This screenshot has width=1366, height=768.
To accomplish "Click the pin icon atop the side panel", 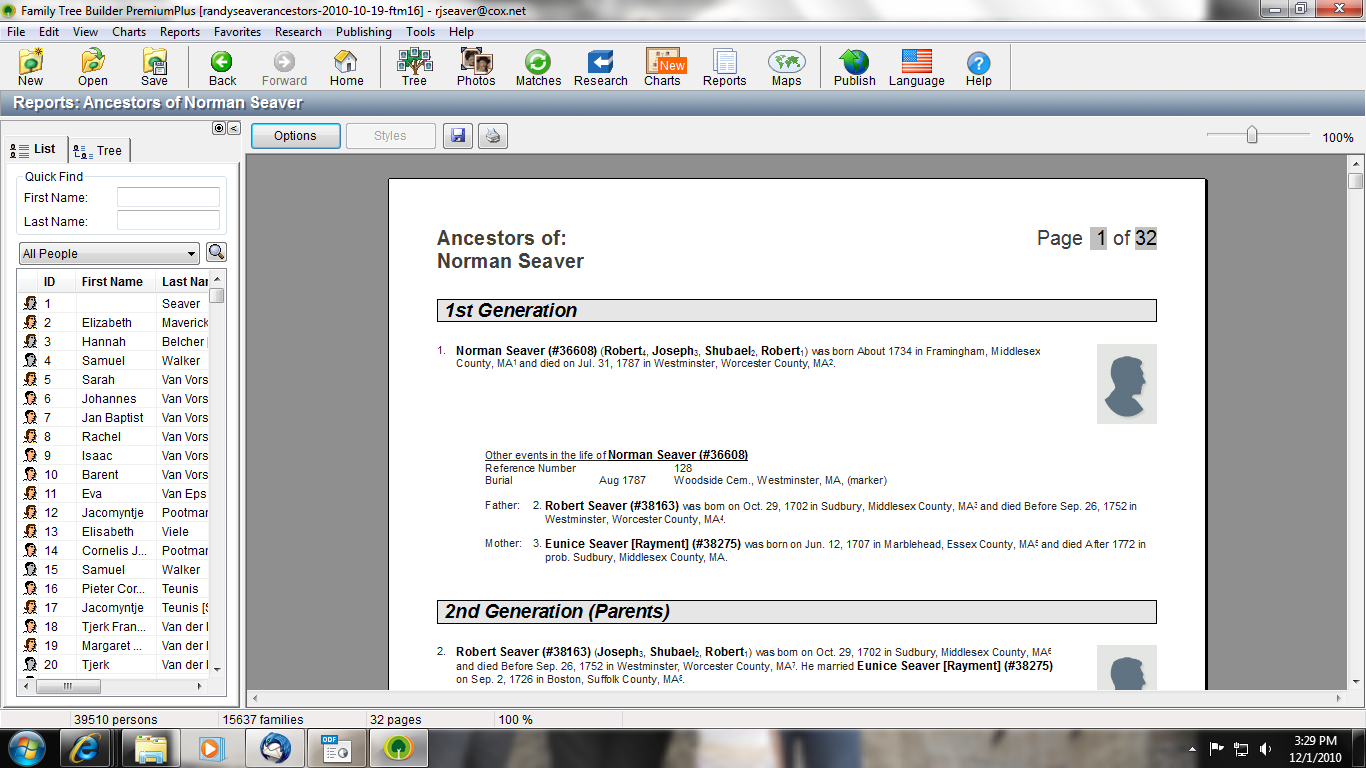I will pyautogui.click(x=220, y=128).
